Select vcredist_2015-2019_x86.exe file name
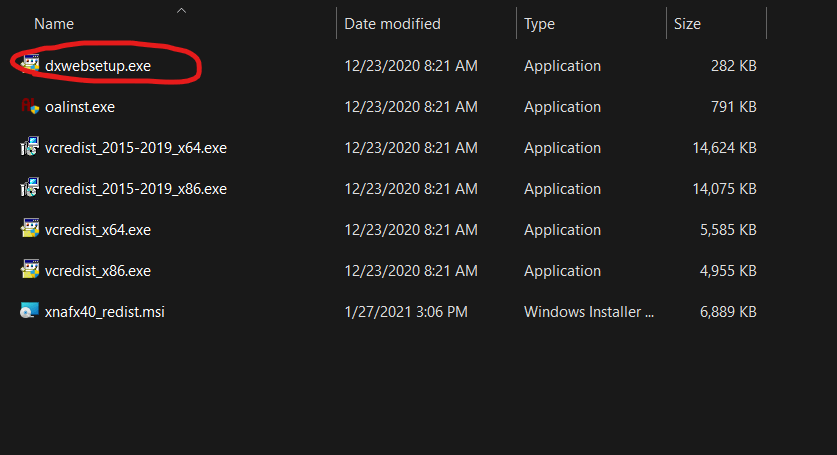 coord(136,189)
